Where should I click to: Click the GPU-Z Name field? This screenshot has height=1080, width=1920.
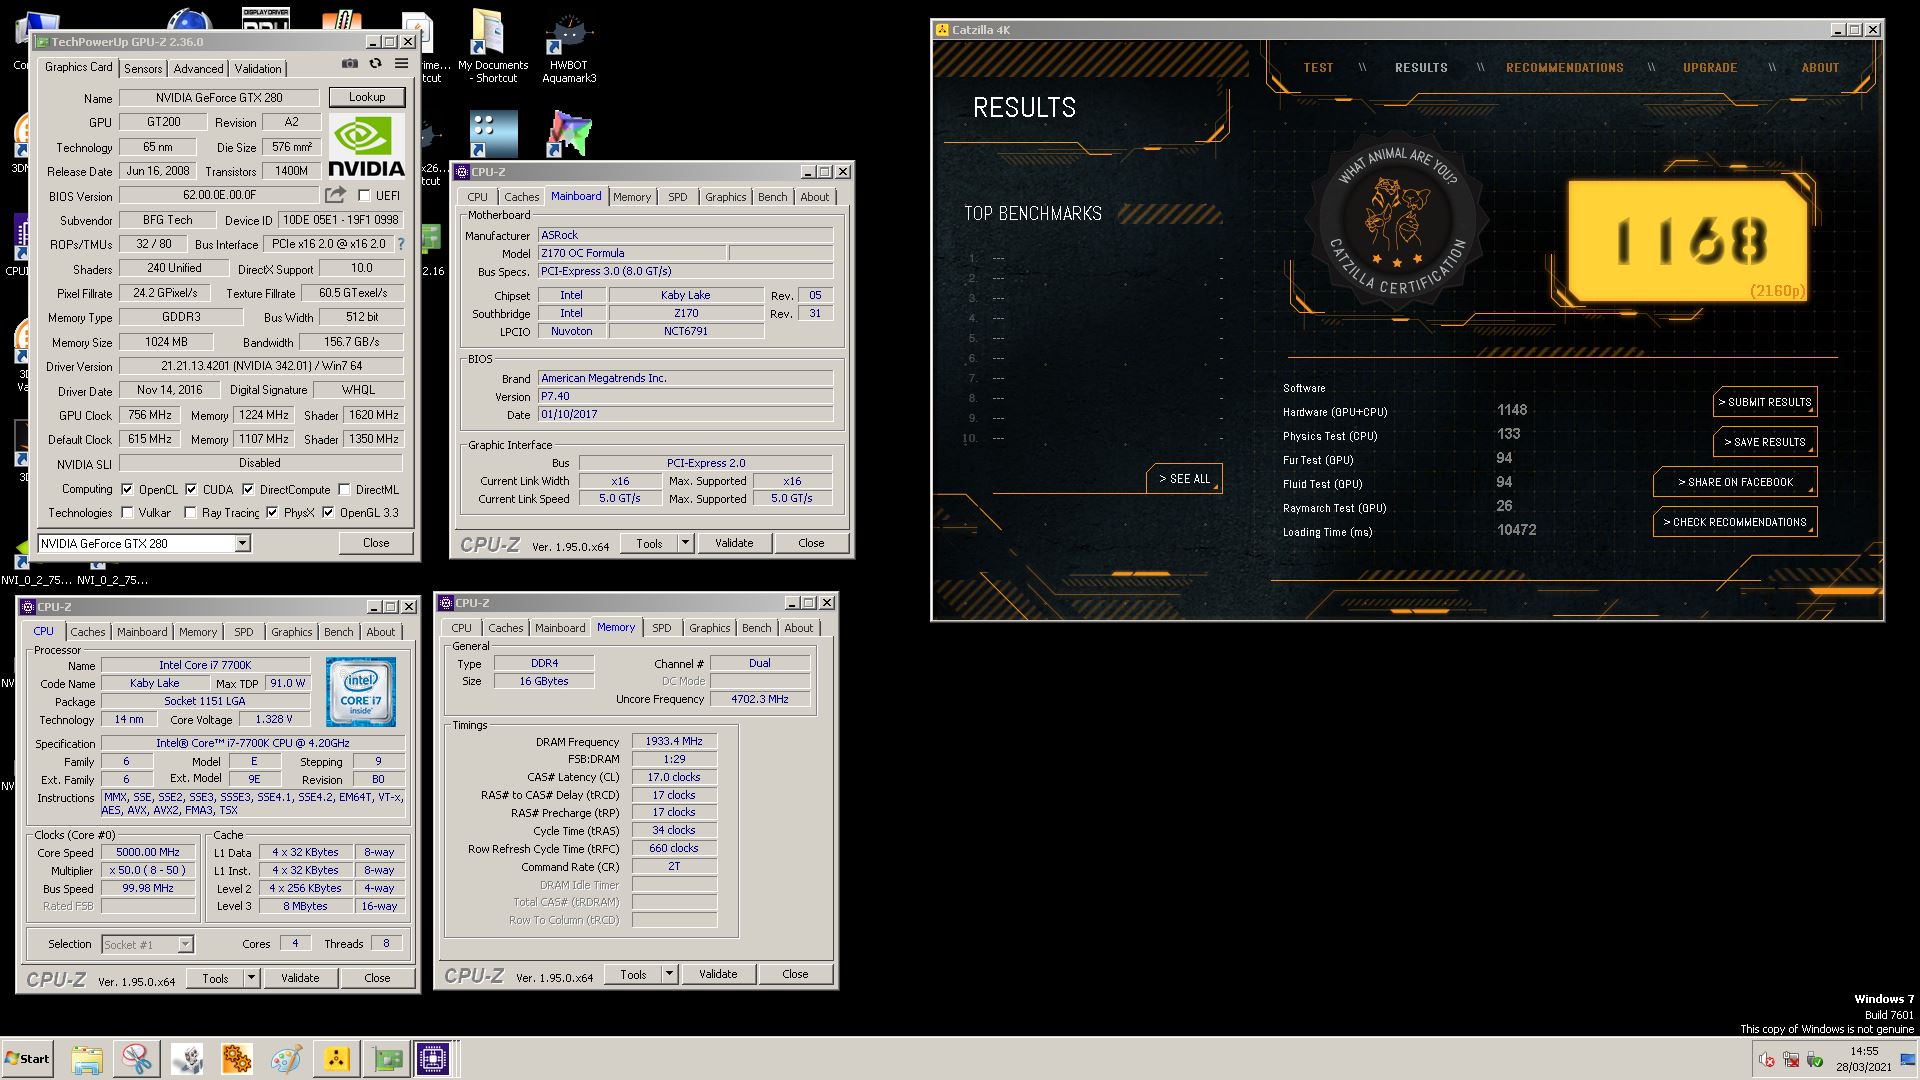pyautogui.click(x=219, y=98)
